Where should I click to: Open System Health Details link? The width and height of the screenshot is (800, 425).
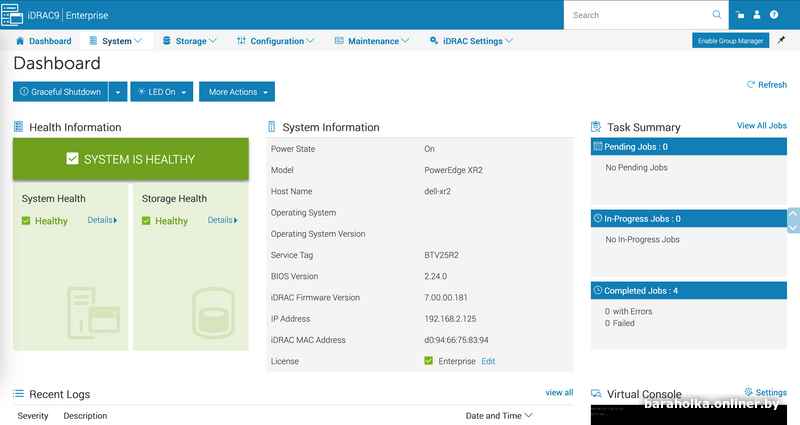102,220
